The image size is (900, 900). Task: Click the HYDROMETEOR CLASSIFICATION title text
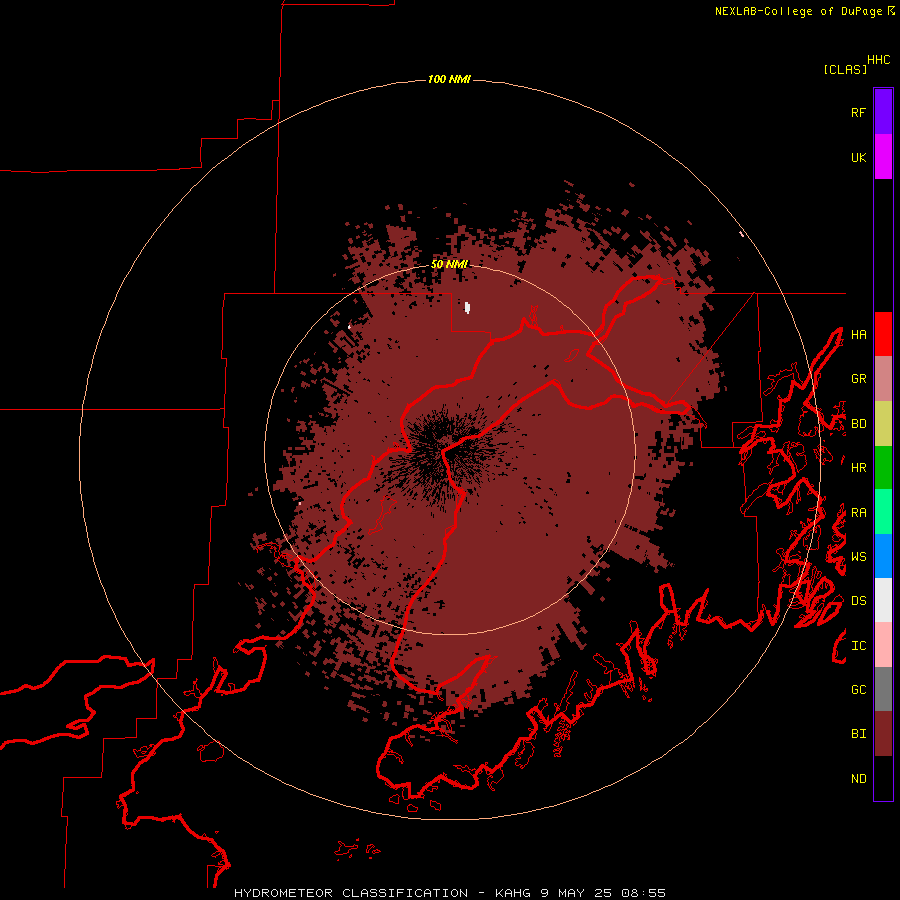point(351,893)
